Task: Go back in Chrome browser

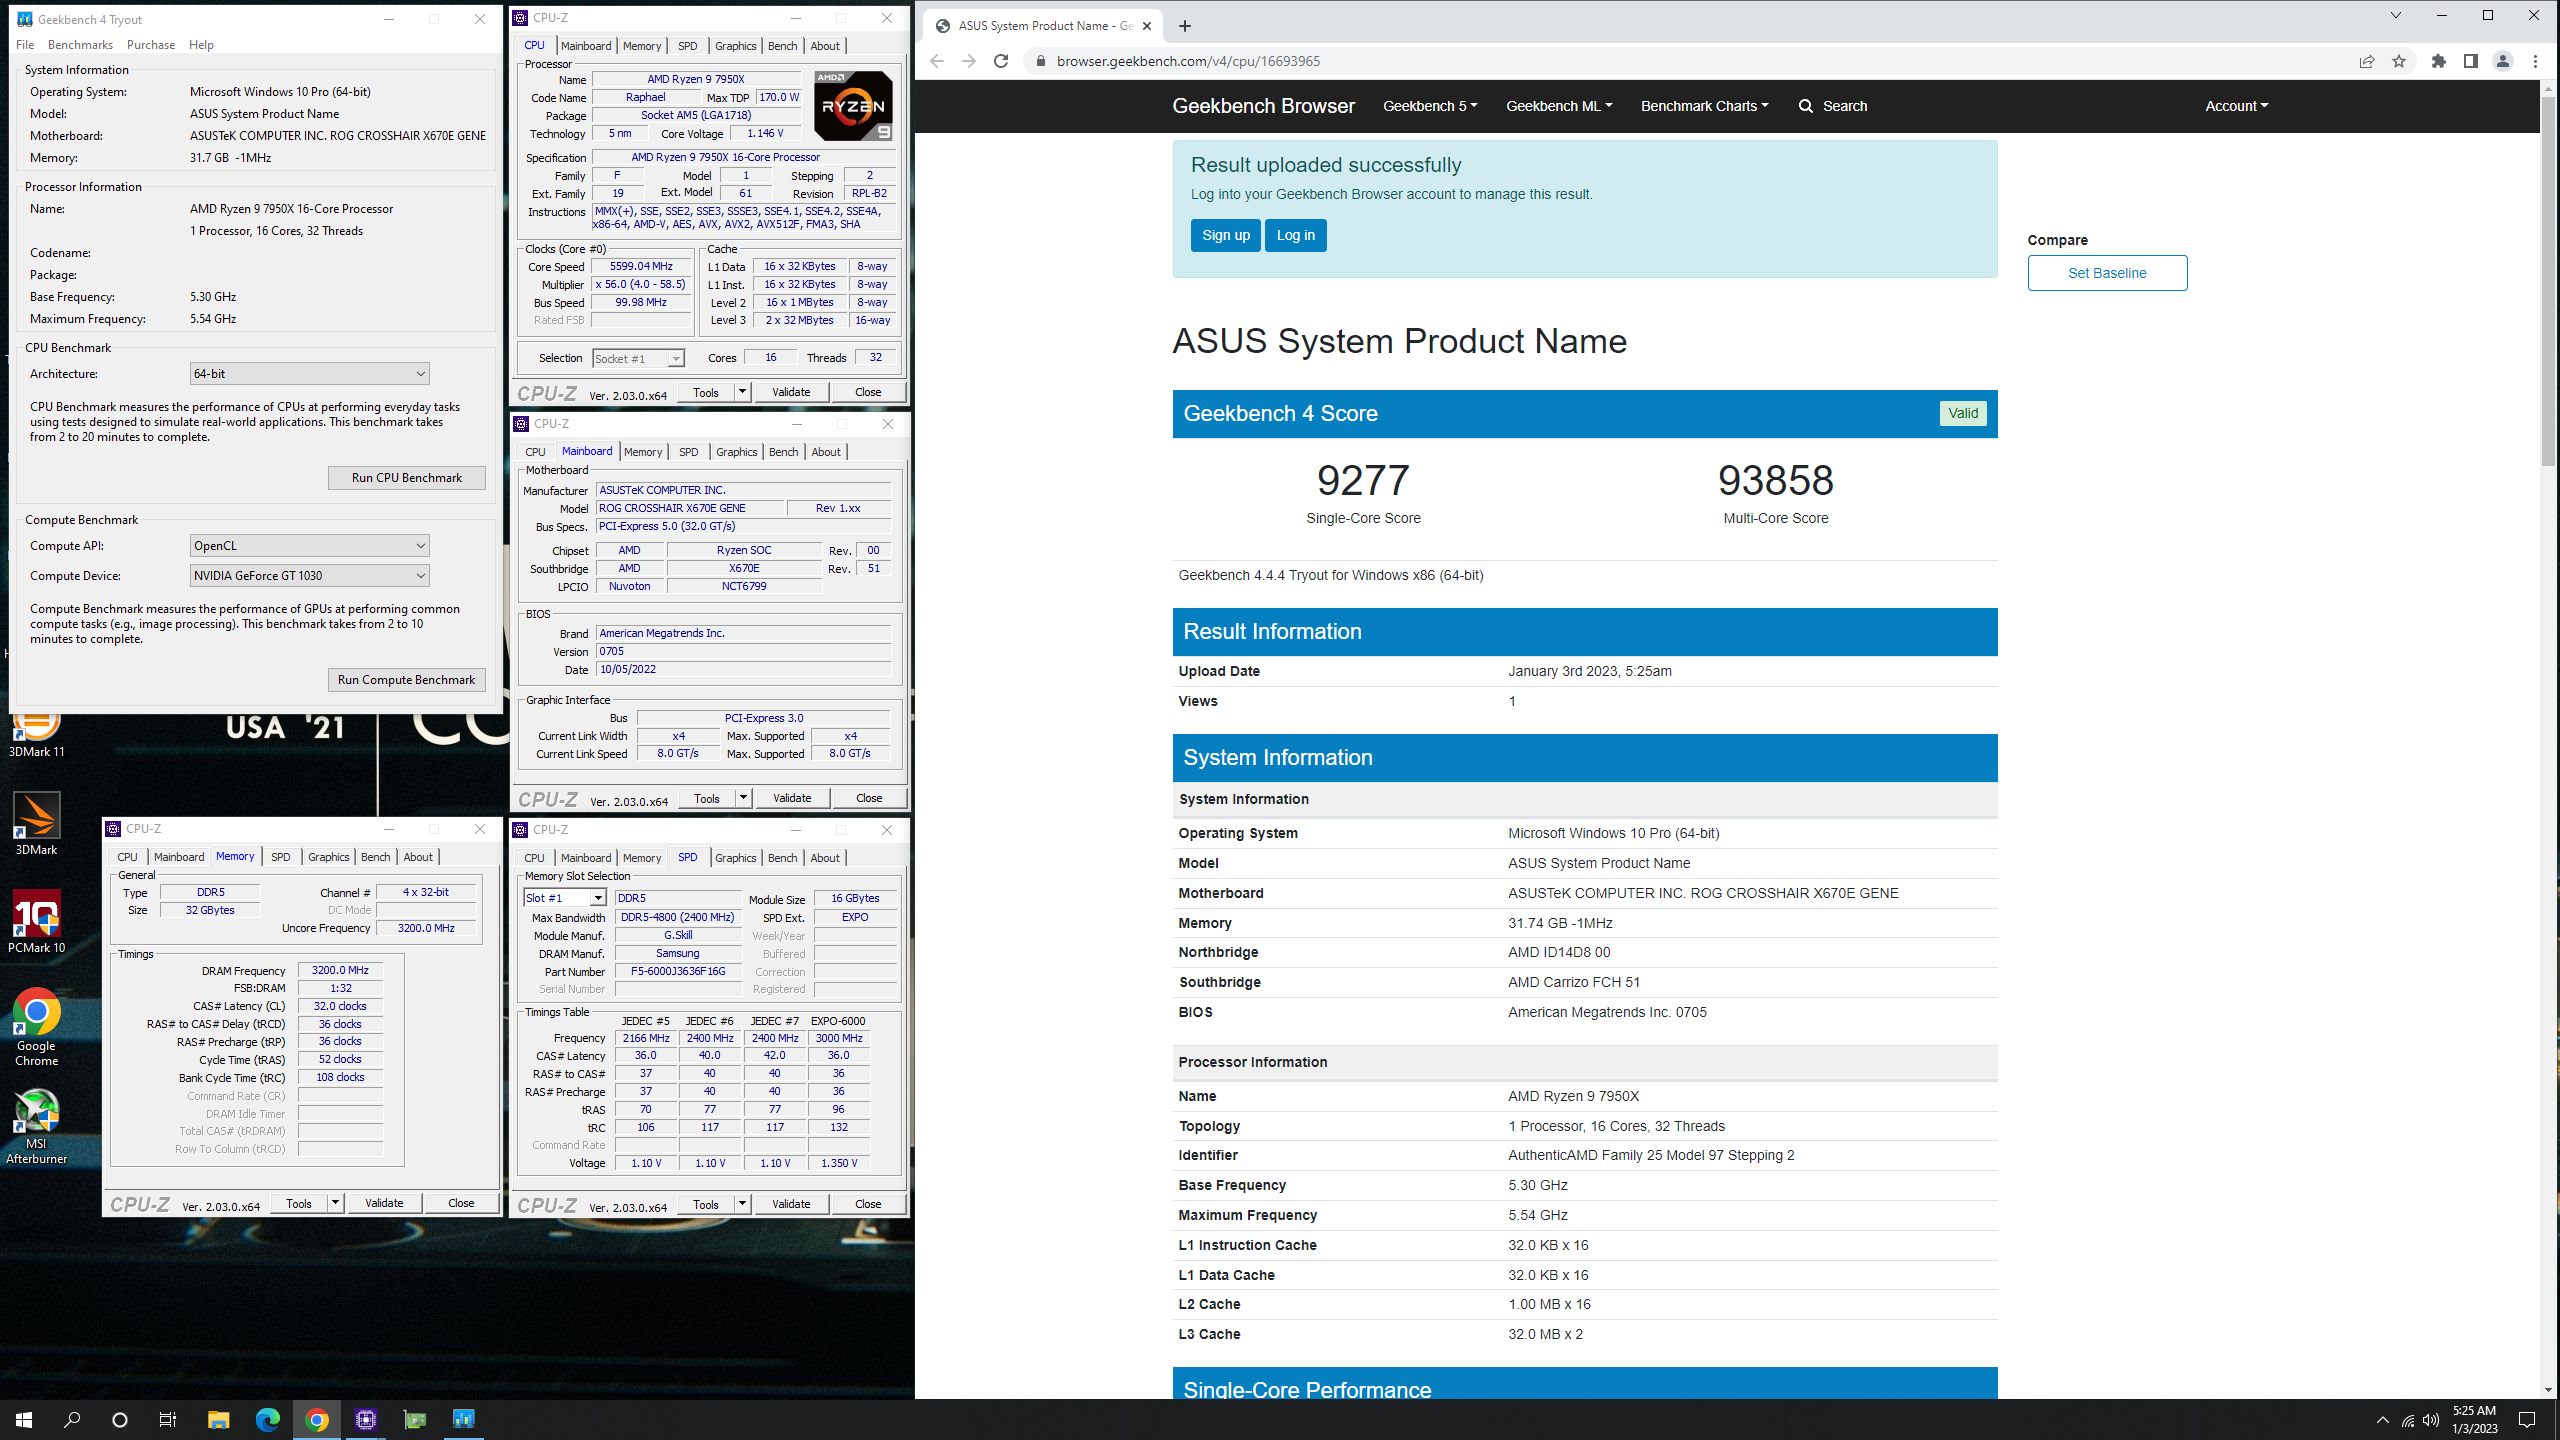Action: coord(937,61)
